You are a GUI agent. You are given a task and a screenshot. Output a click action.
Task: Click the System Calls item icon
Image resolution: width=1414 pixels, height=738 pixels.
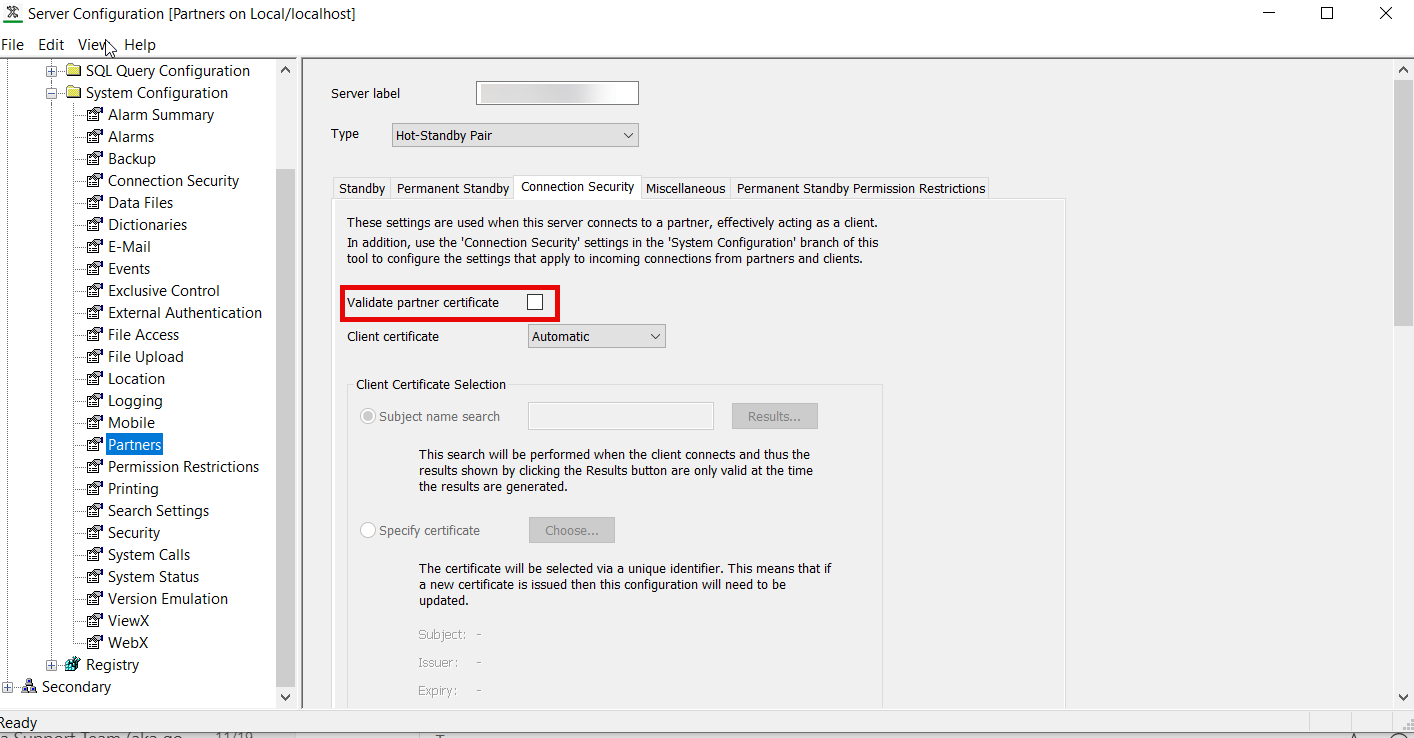coord(95,555)
